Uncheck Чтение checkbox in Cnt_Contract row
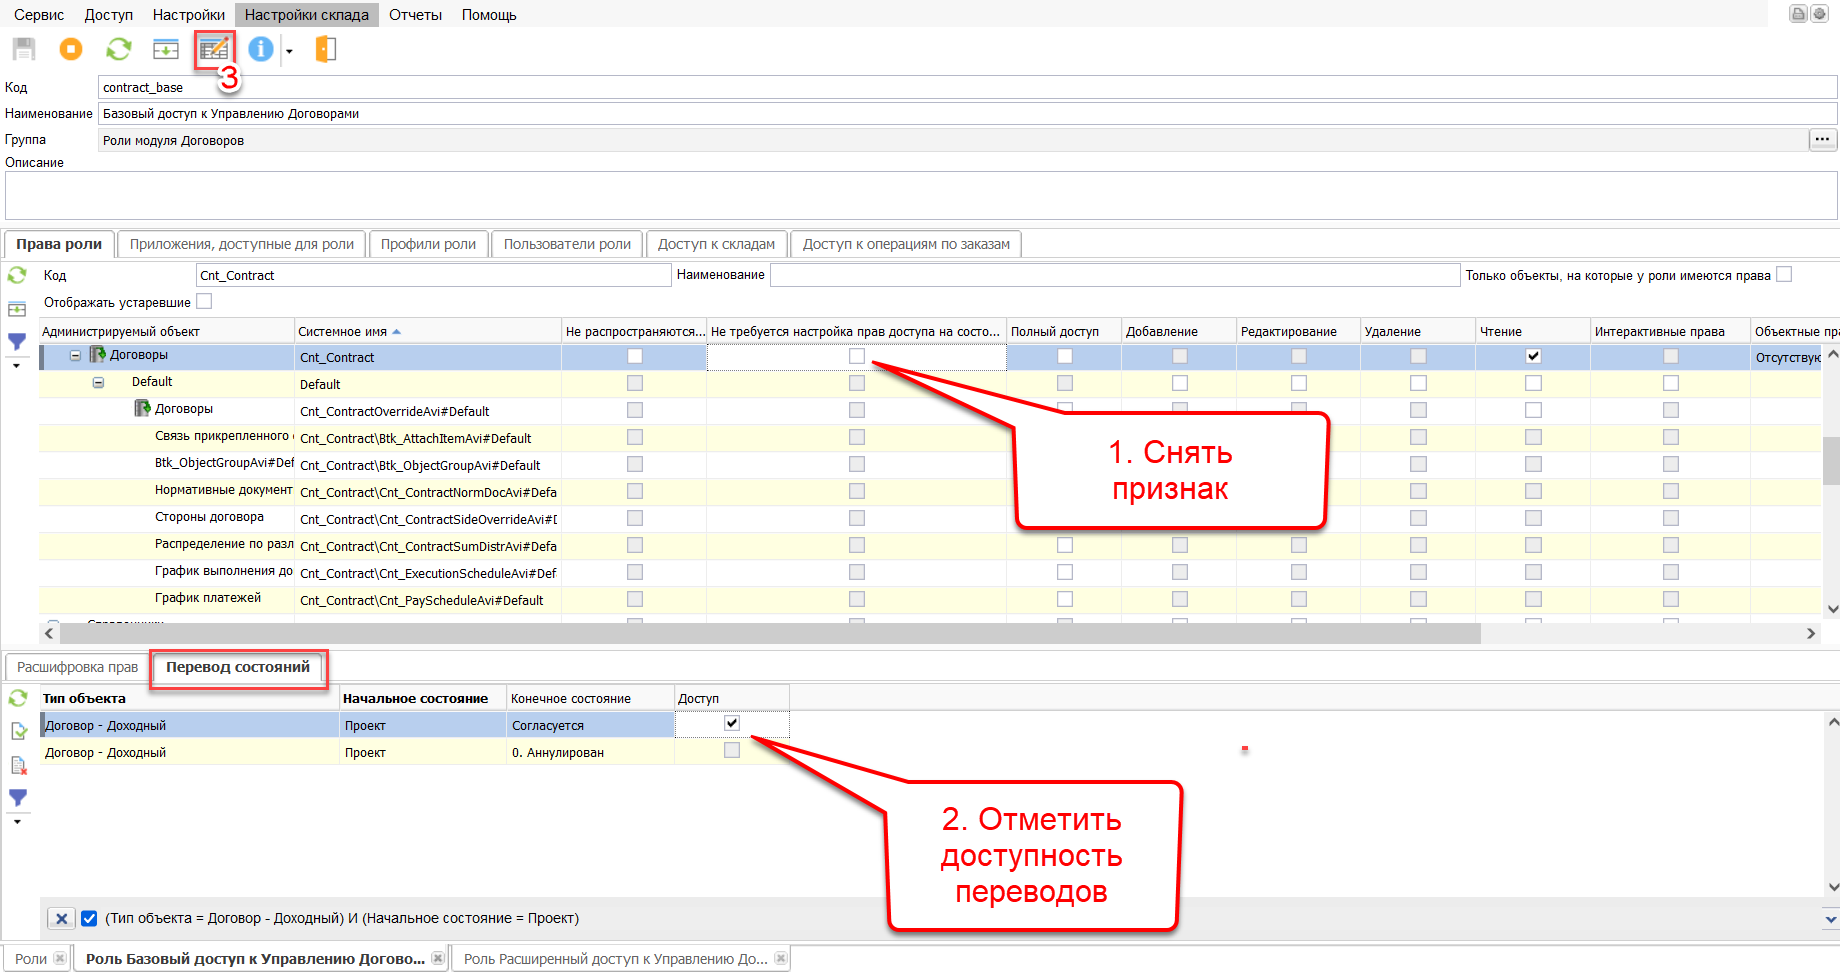Viewport: 1840px width, 972px height. pos(1533,356)
